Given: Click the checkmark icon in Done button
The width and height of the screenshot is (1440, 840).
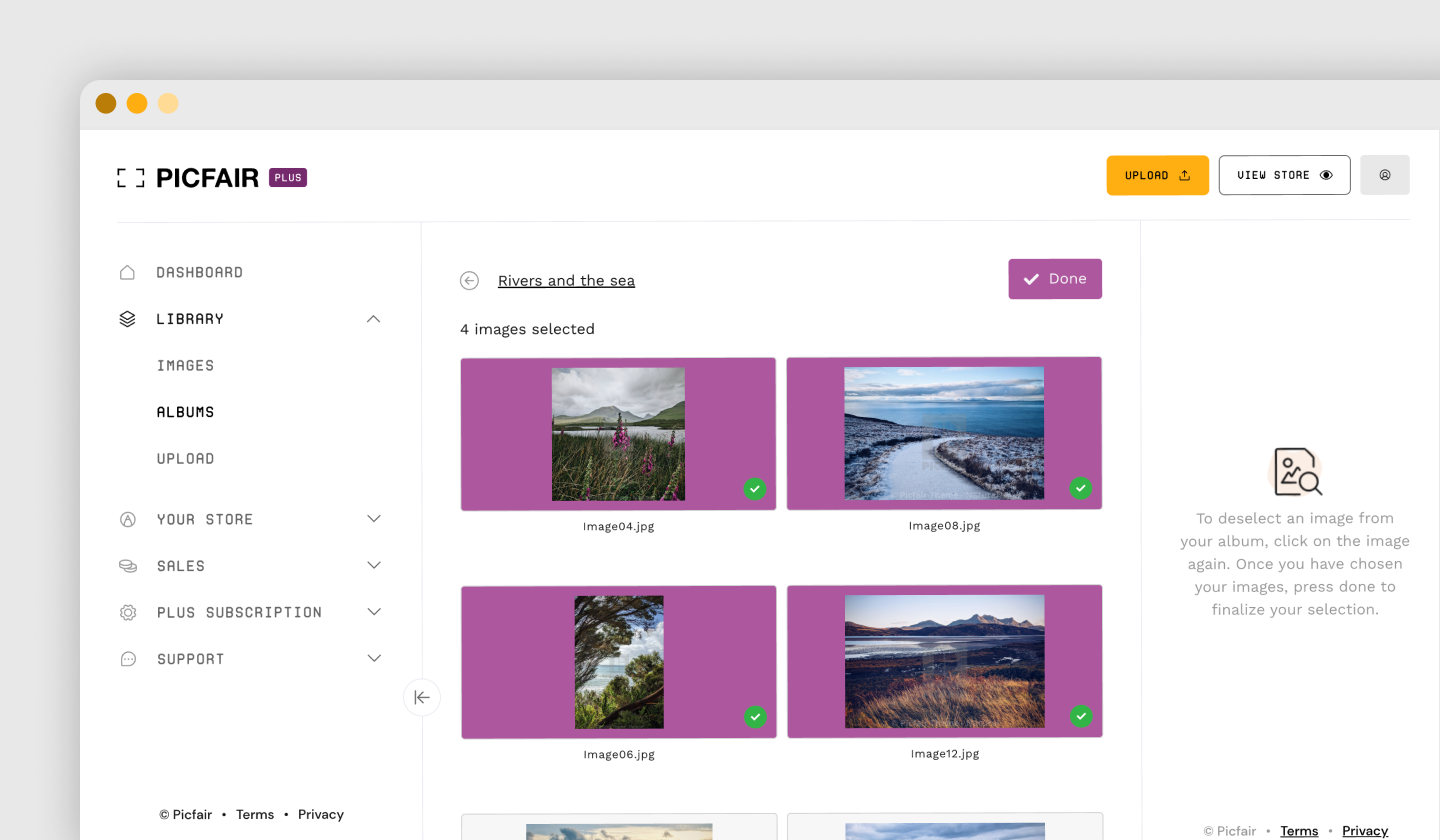Looking at the screenshot, I should coord(1031,280).
